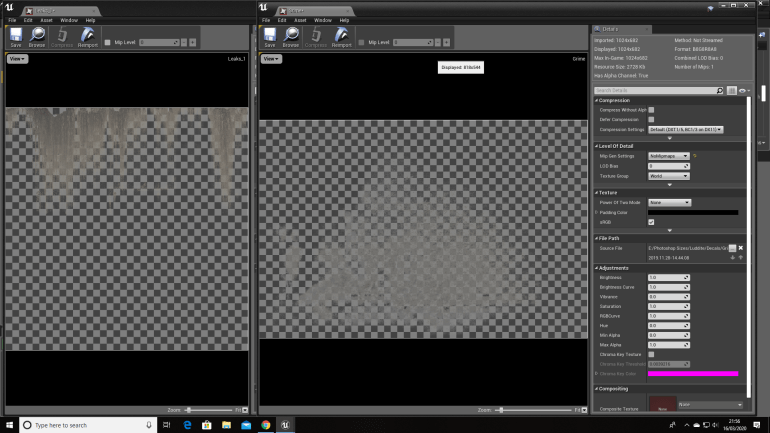Click Reimport in the Grime editor toolbar
This screenshot has width=770, height=433.
tap(342, 37)
